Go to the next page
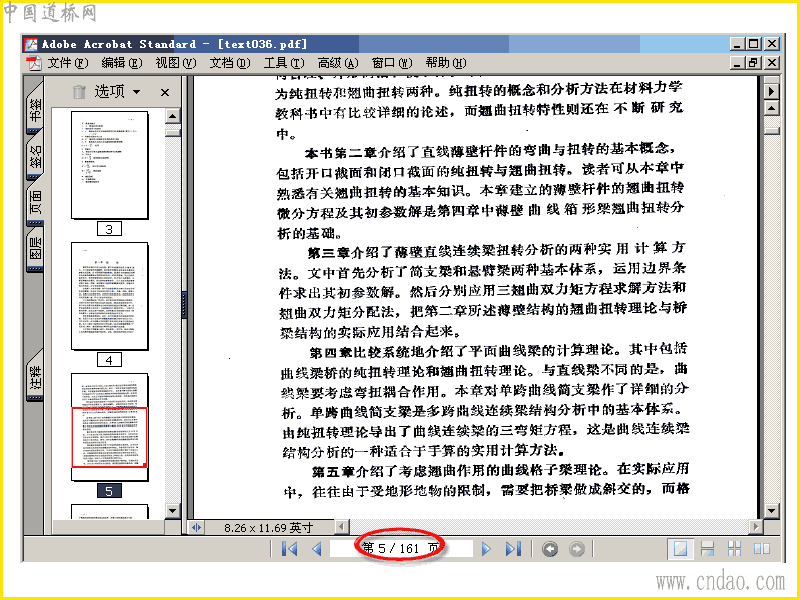Viewport: 800px width, 600px height. click(x=486, y=549)
